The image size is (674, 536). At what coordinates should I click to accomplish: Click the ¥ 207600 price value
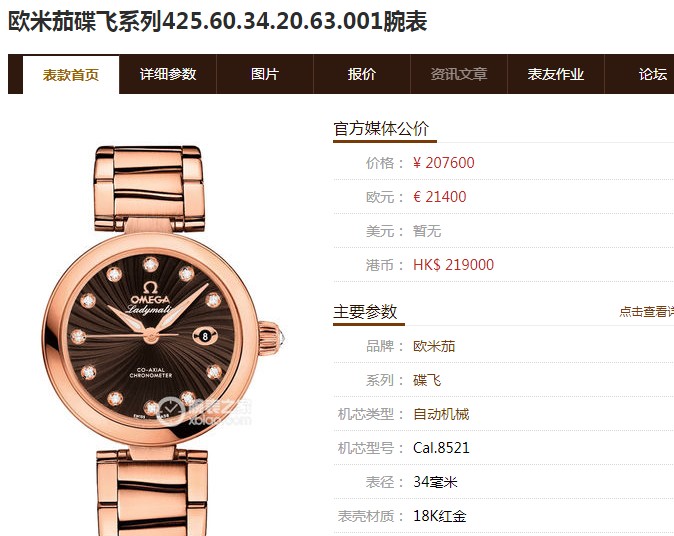444,163
